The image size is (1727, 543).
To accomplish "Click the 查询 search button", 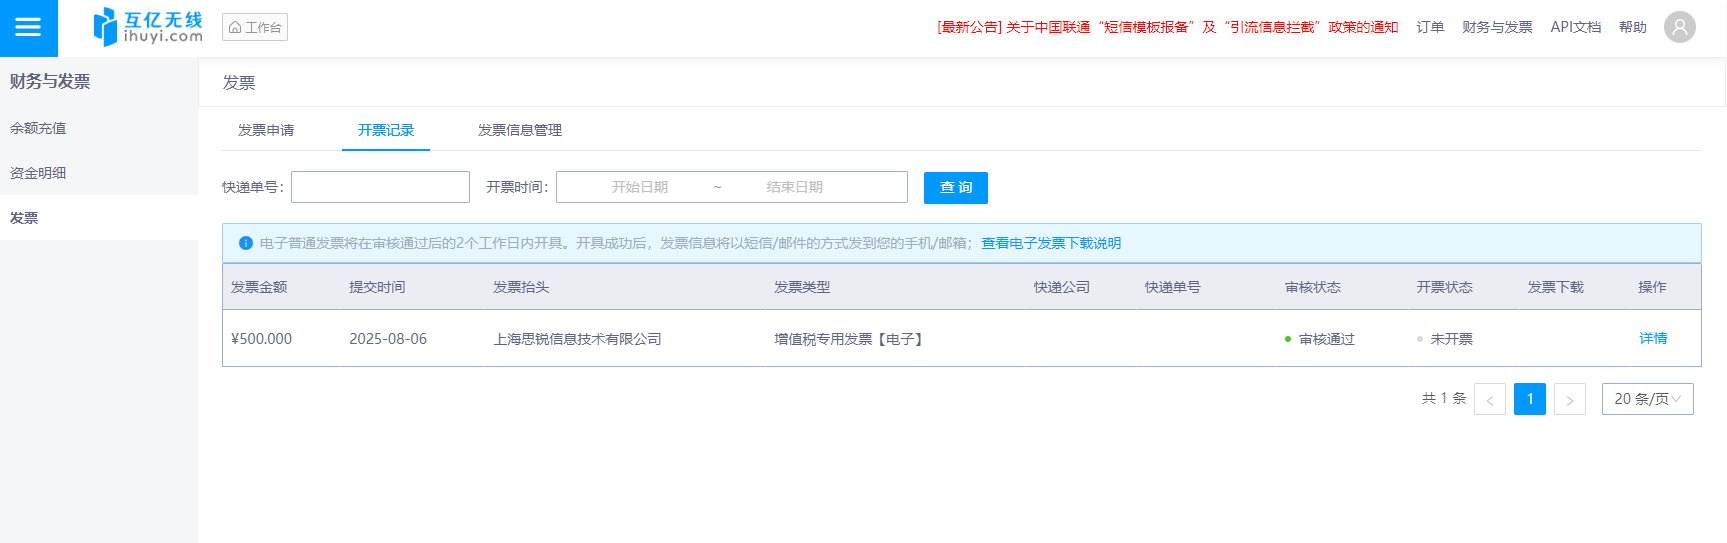I will 955,187.
